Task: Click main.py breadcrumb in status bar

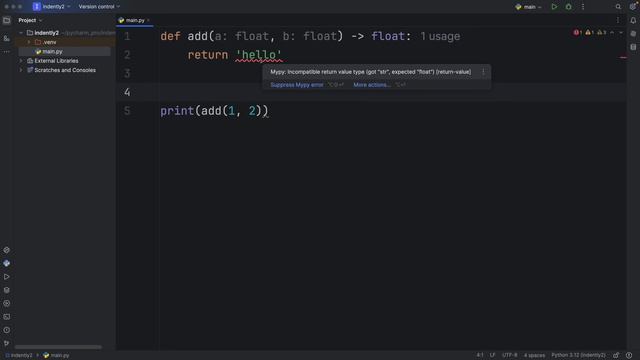Action: [x=56, y=356]
